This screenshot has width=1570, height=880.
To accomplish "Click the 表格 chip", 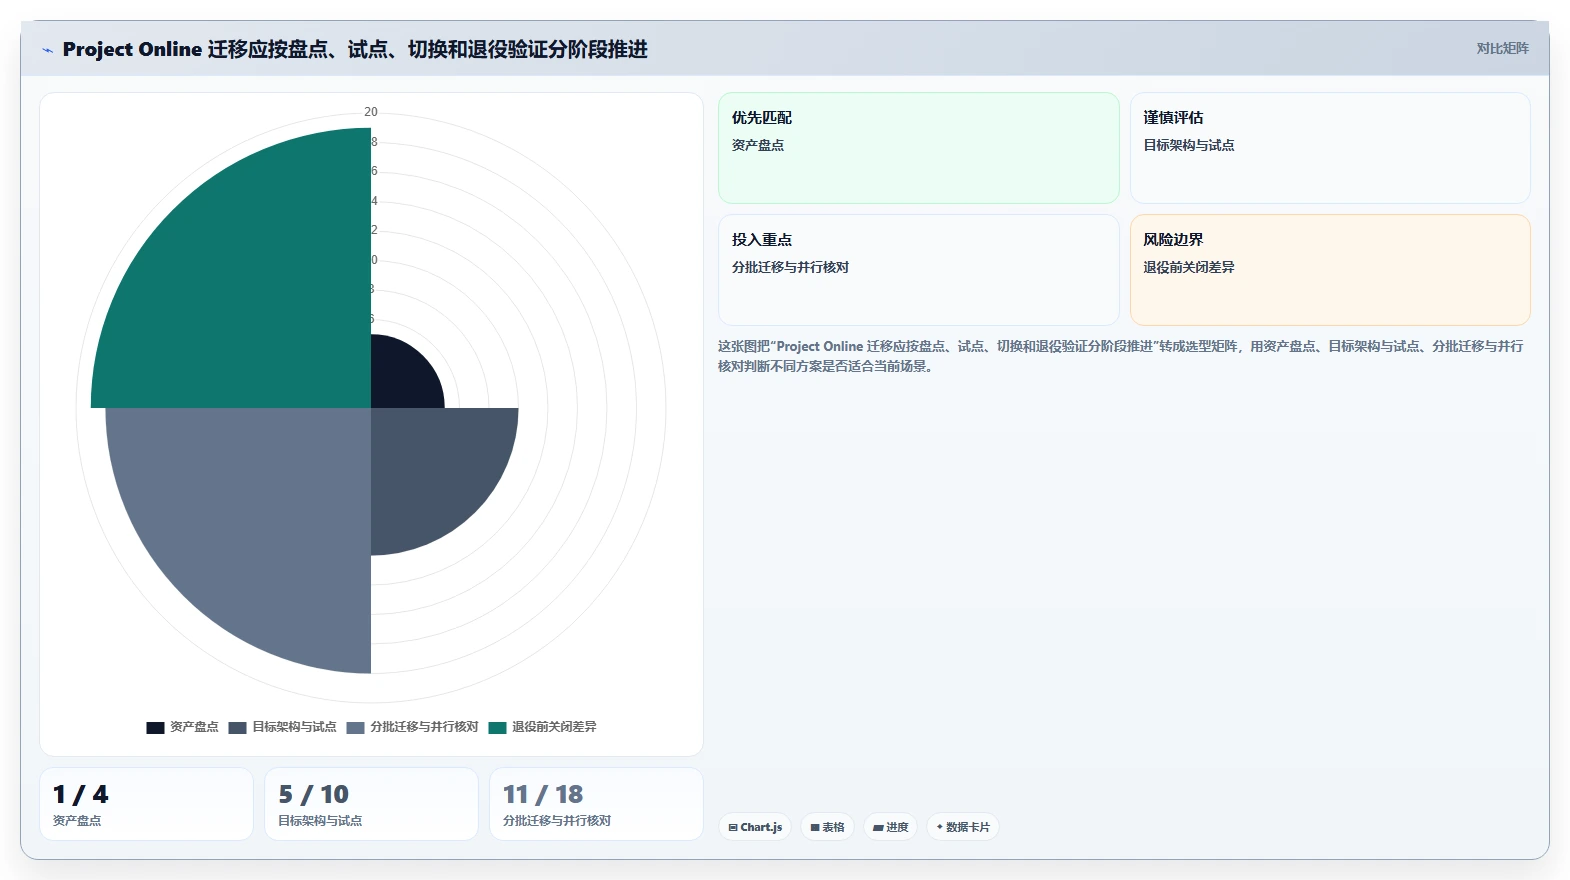I will coord(827,827).
